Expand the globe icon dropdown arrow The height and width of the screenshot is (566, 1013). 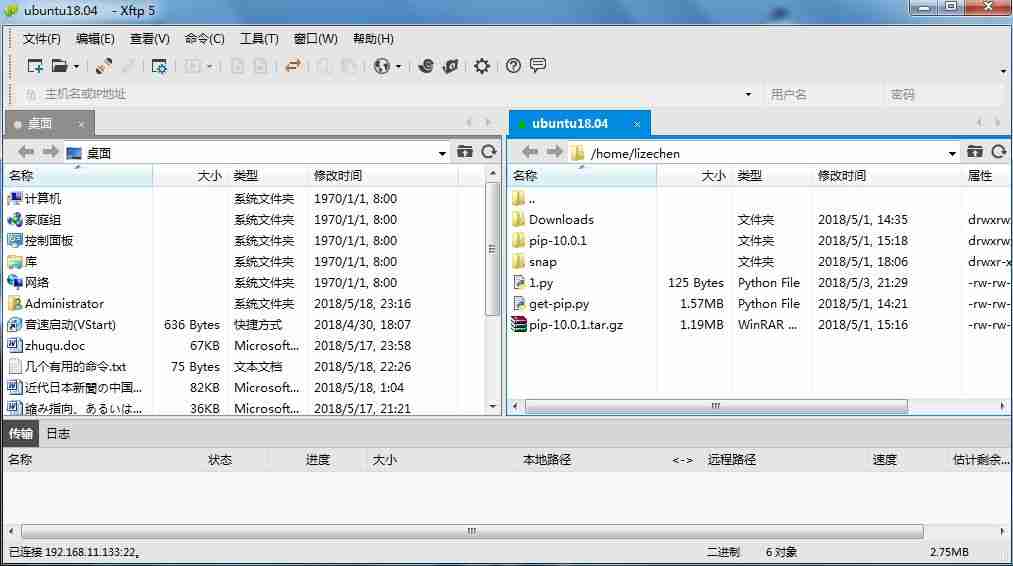coord(399,67)
